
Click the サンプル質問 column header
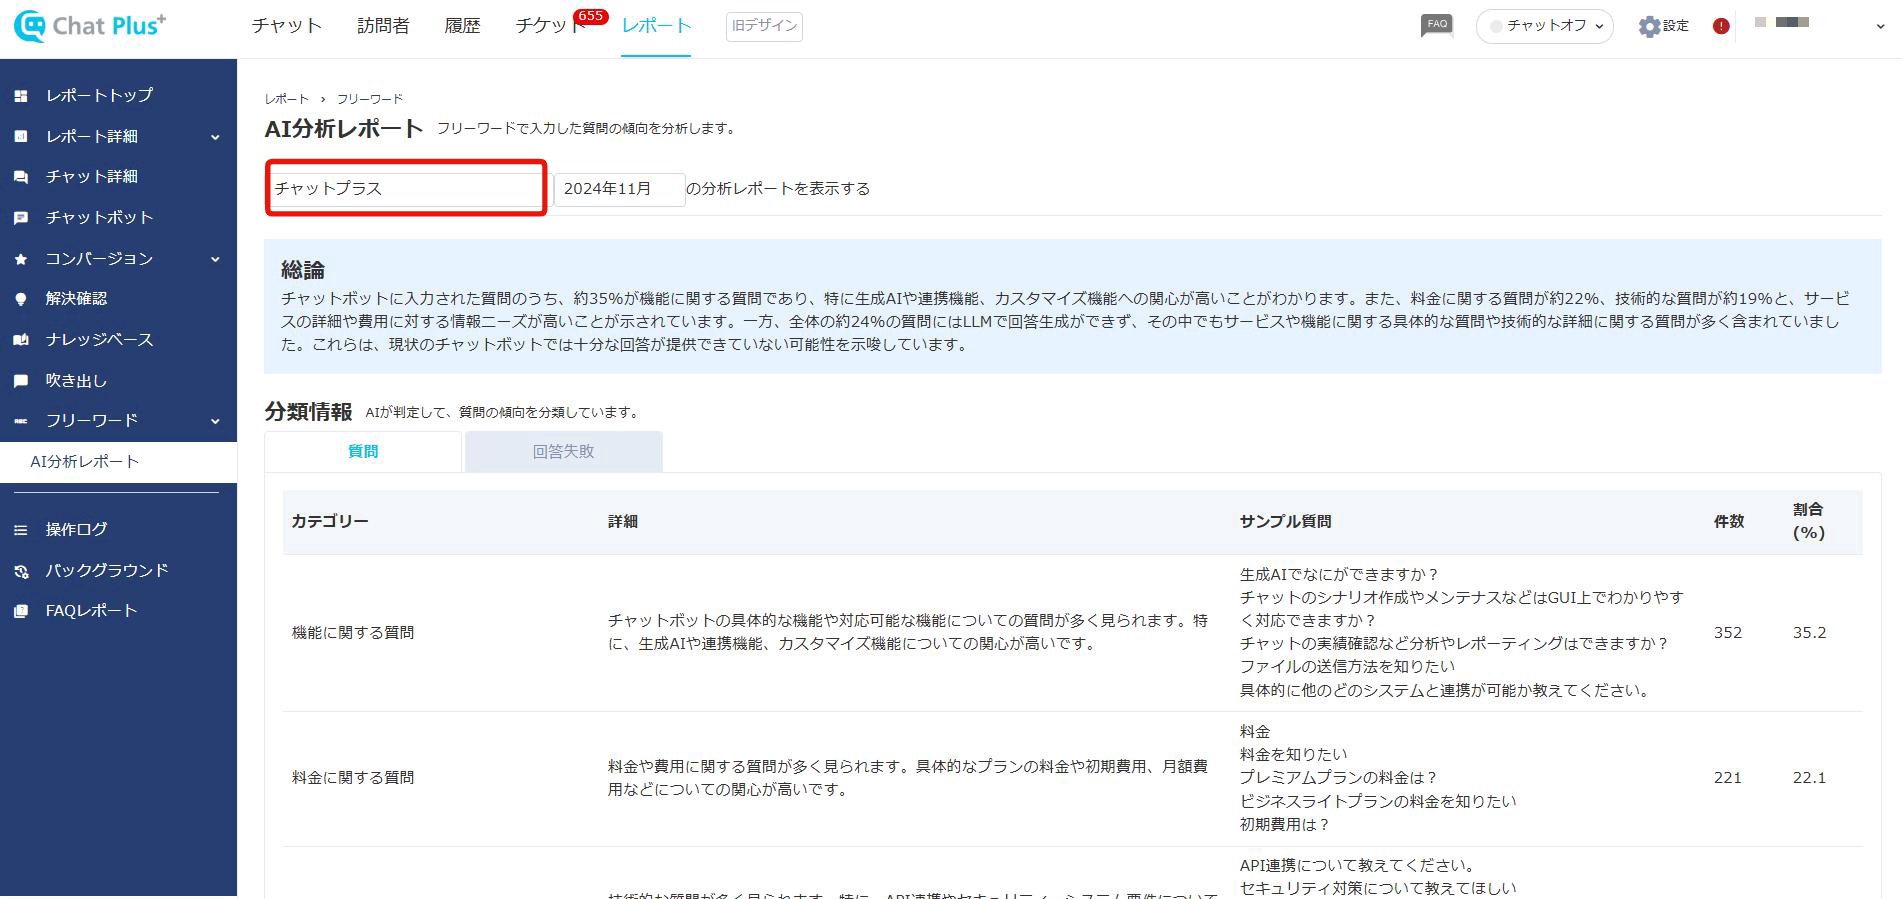1285,521
